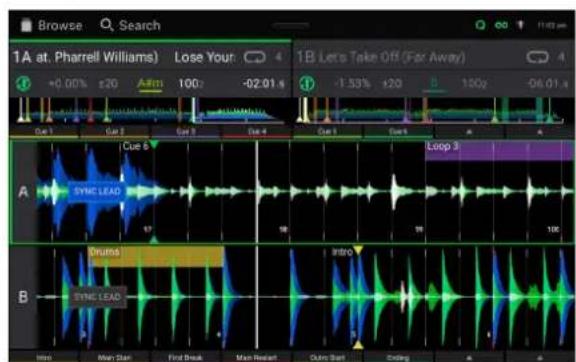Screen dimensions: 576x362
Task: Click deck 1A BPM value 100
Action: pos(190,84)
